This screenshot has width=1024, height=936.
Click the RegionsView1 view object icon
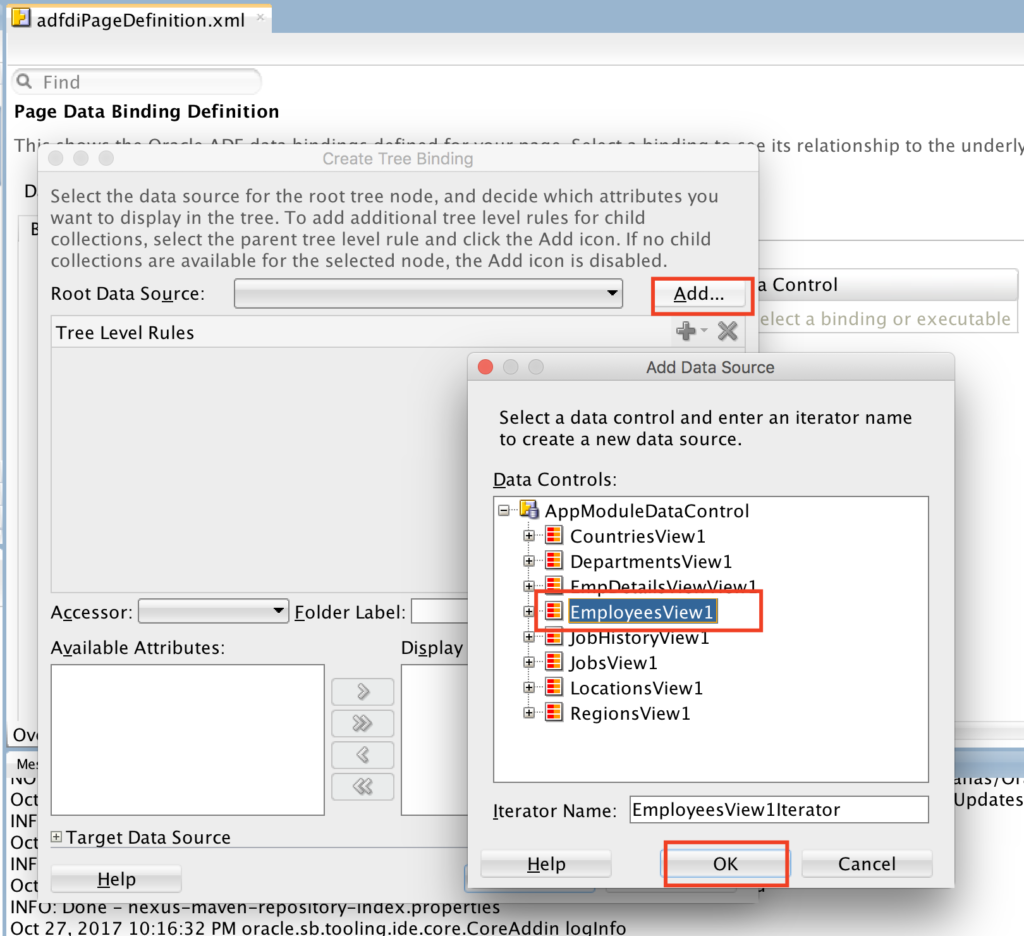coord(554,713)
